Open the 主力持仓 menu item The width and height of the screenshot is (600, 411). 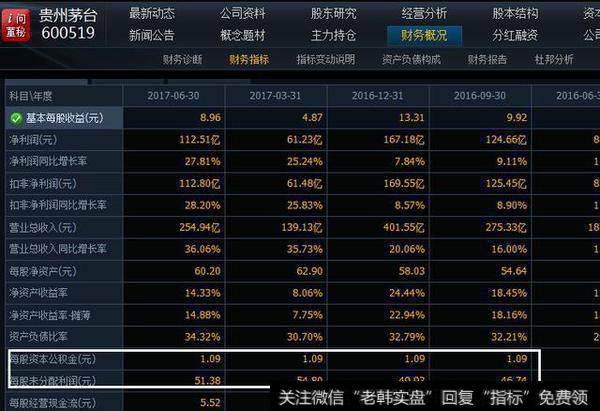333,36
